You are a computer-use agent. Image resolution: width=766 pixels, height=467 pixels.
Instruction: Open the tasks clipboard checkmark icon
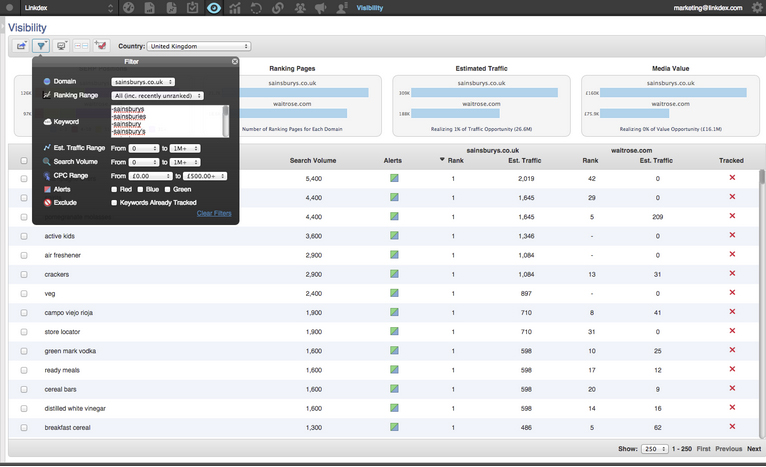click(192, 8)
